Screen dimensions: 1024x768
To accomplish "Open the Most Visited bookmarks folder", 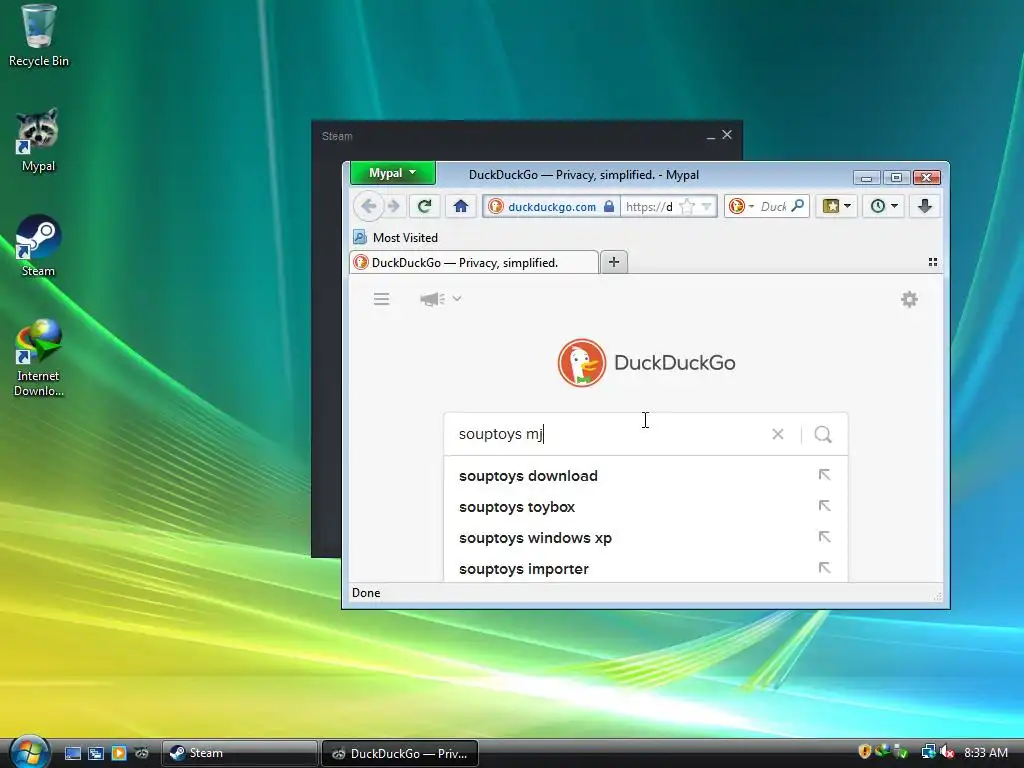I will (x=396, y=237).
